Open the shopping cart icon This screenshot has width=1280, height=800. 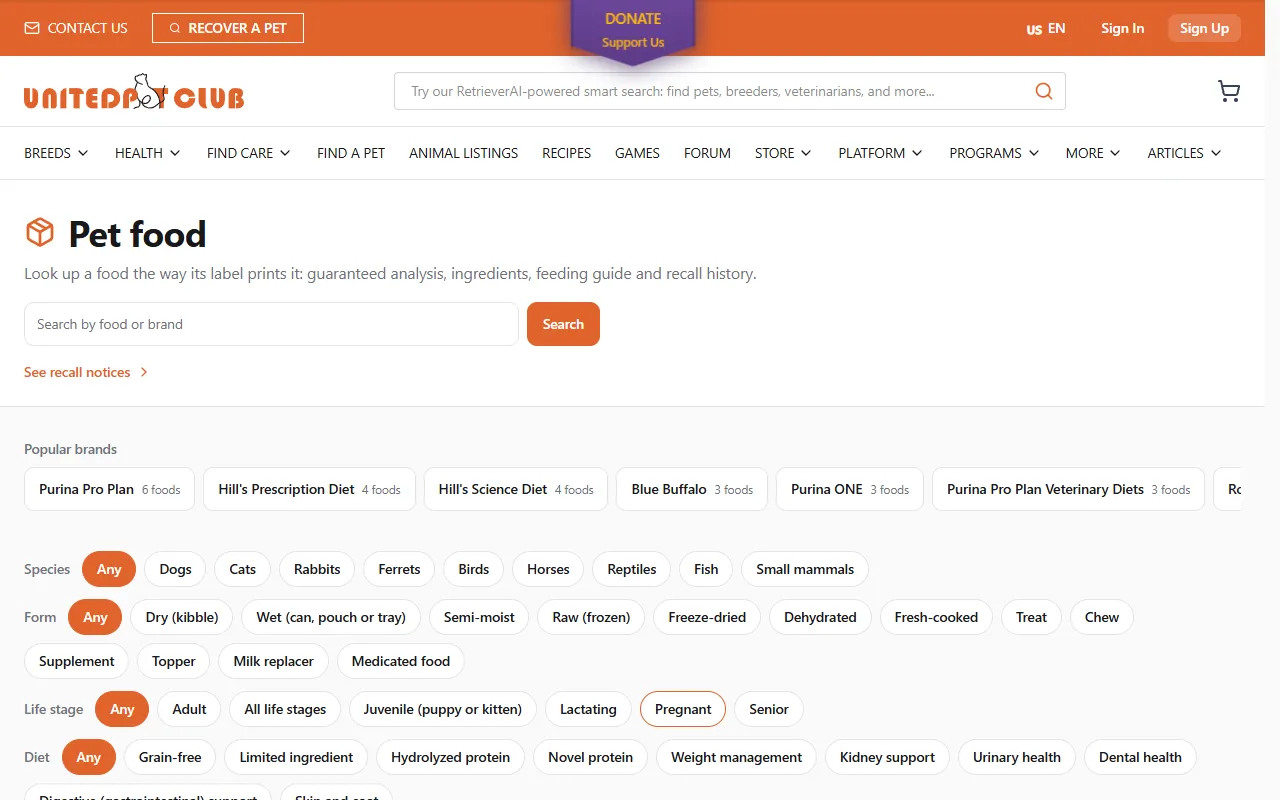click(1229, 92)
